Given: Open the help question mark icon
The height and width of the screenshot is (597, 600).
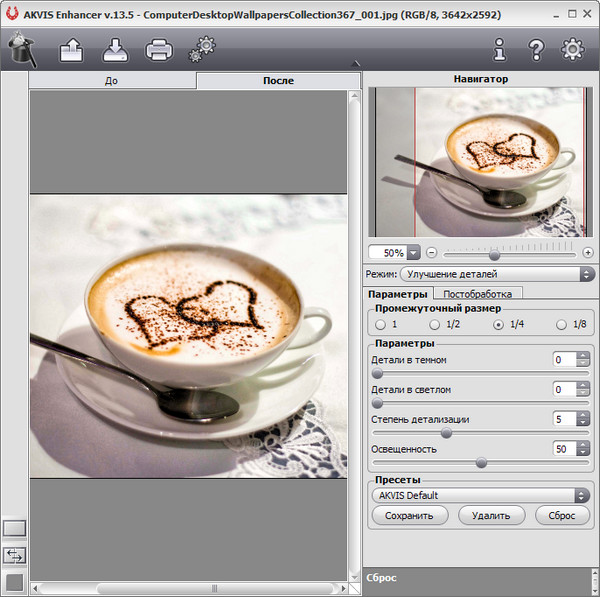Looking at the screenshot, I should point(536,48).
